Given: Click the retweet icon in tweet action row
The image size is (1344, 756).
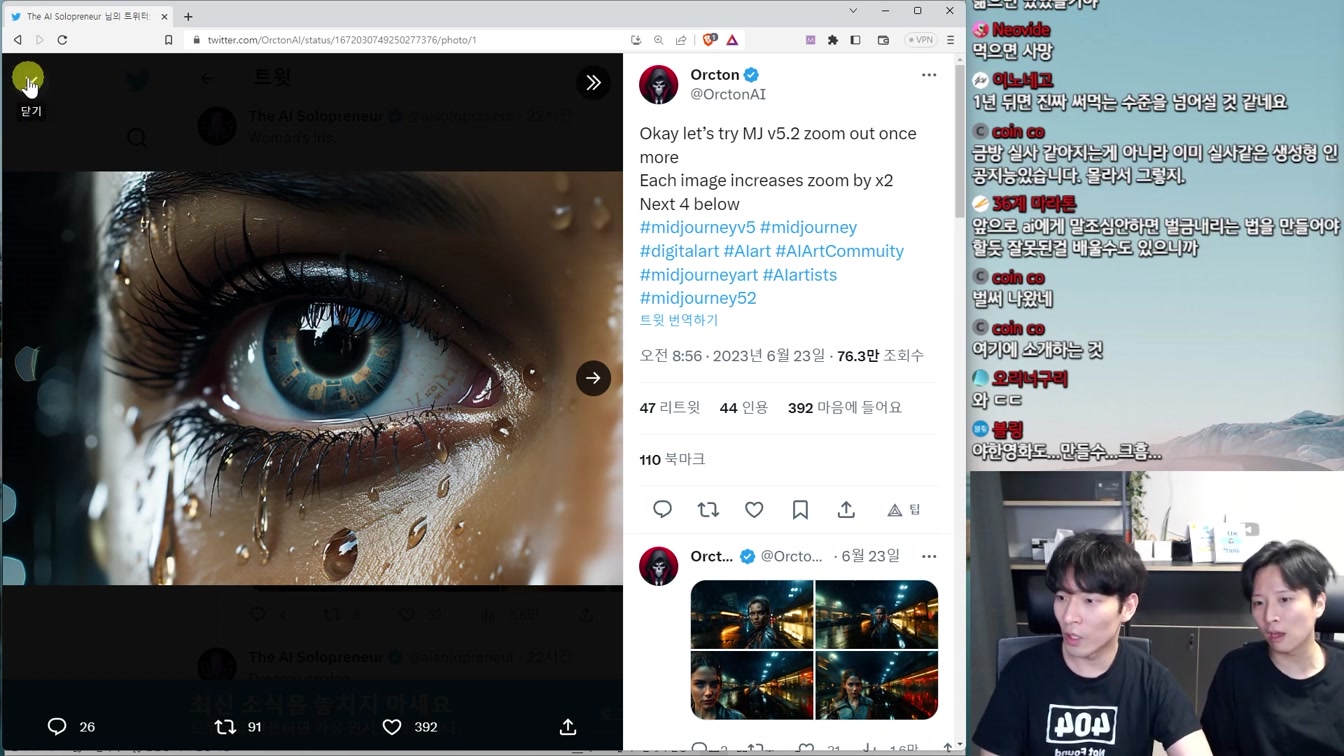Looking at the screenshot, I should [708, 510].
